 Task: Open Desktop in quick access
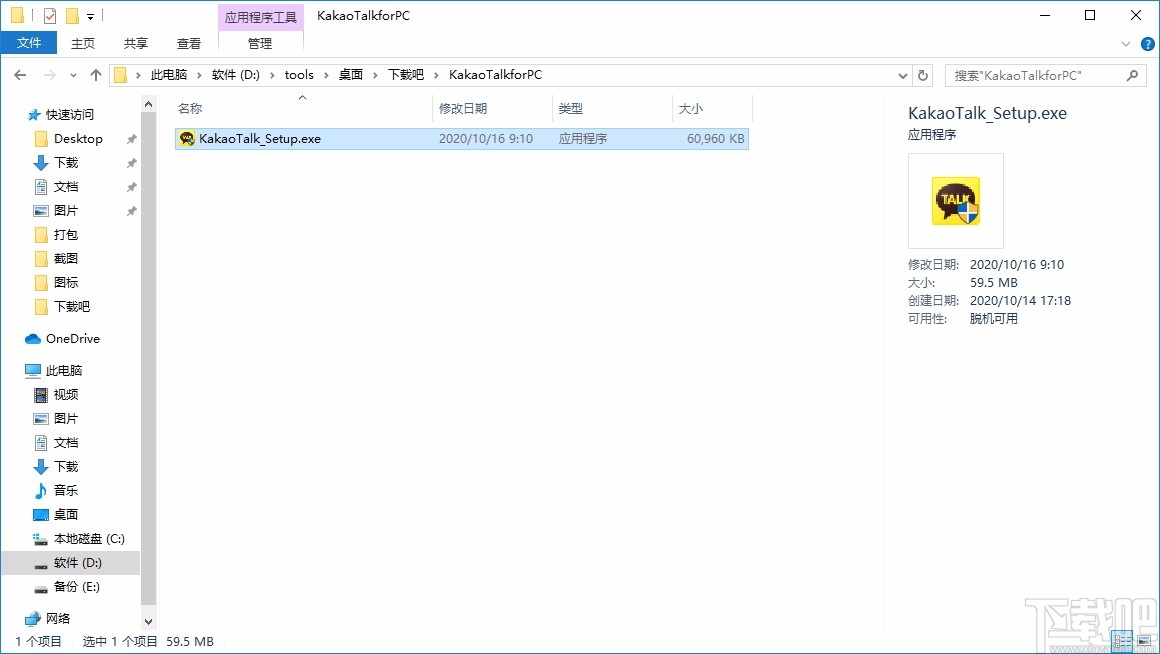pos(78,138)
